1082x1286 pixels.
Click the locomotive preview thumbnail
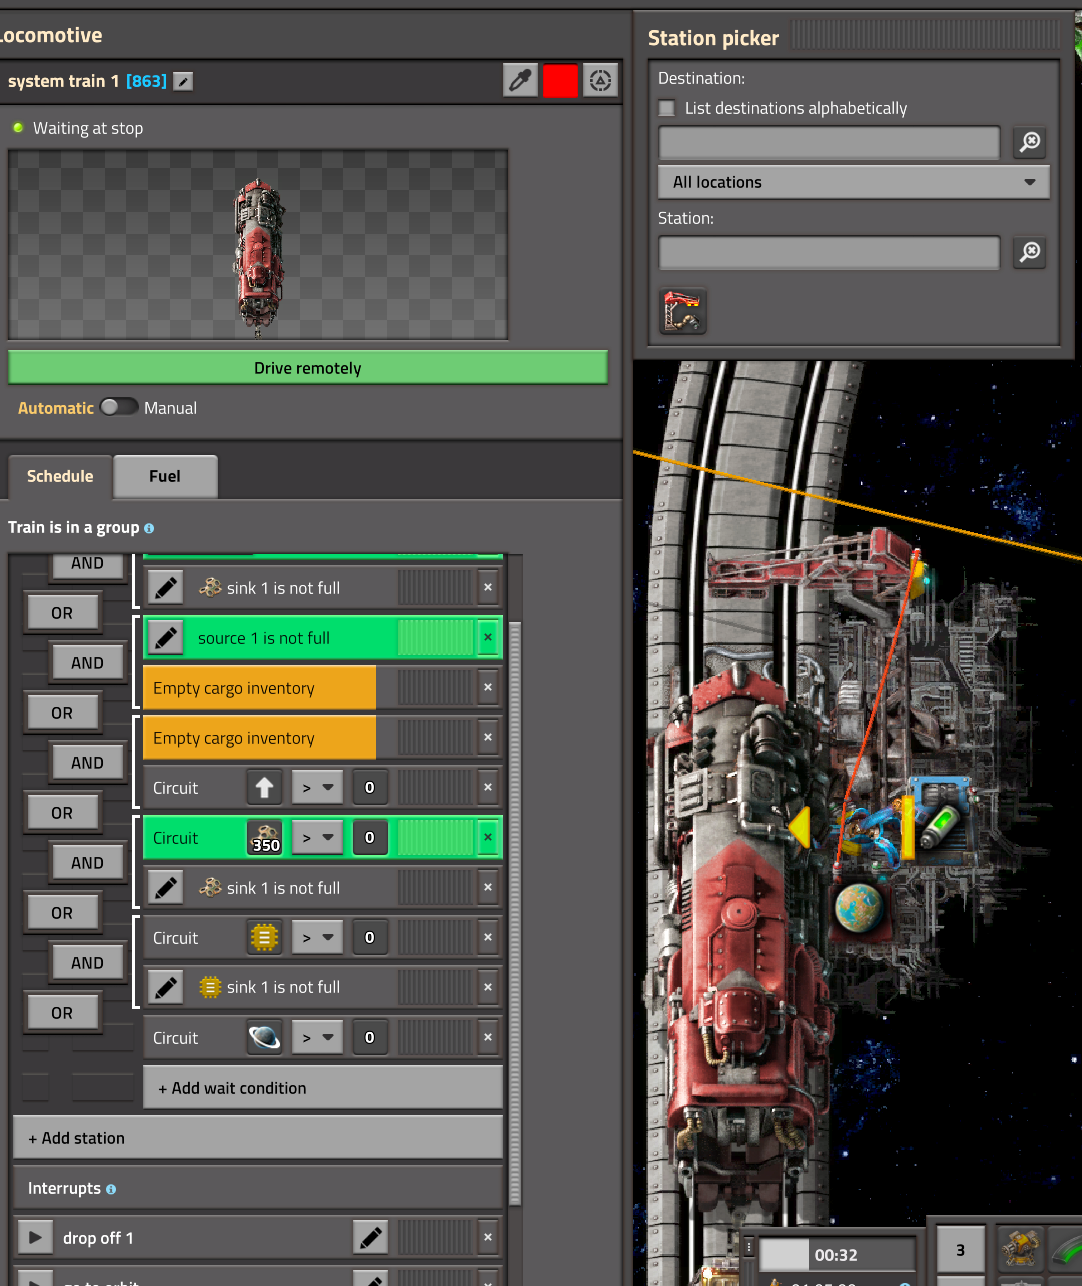pyautogui.click(x=258, y=245)
